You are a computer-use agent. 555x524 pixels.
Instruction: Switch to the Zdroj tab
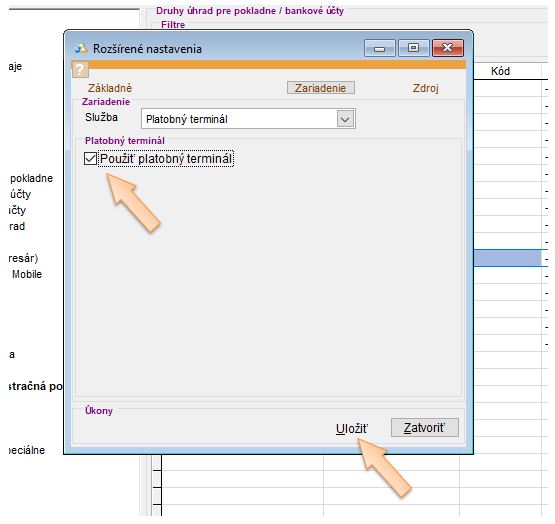click(x=425, y=88)
